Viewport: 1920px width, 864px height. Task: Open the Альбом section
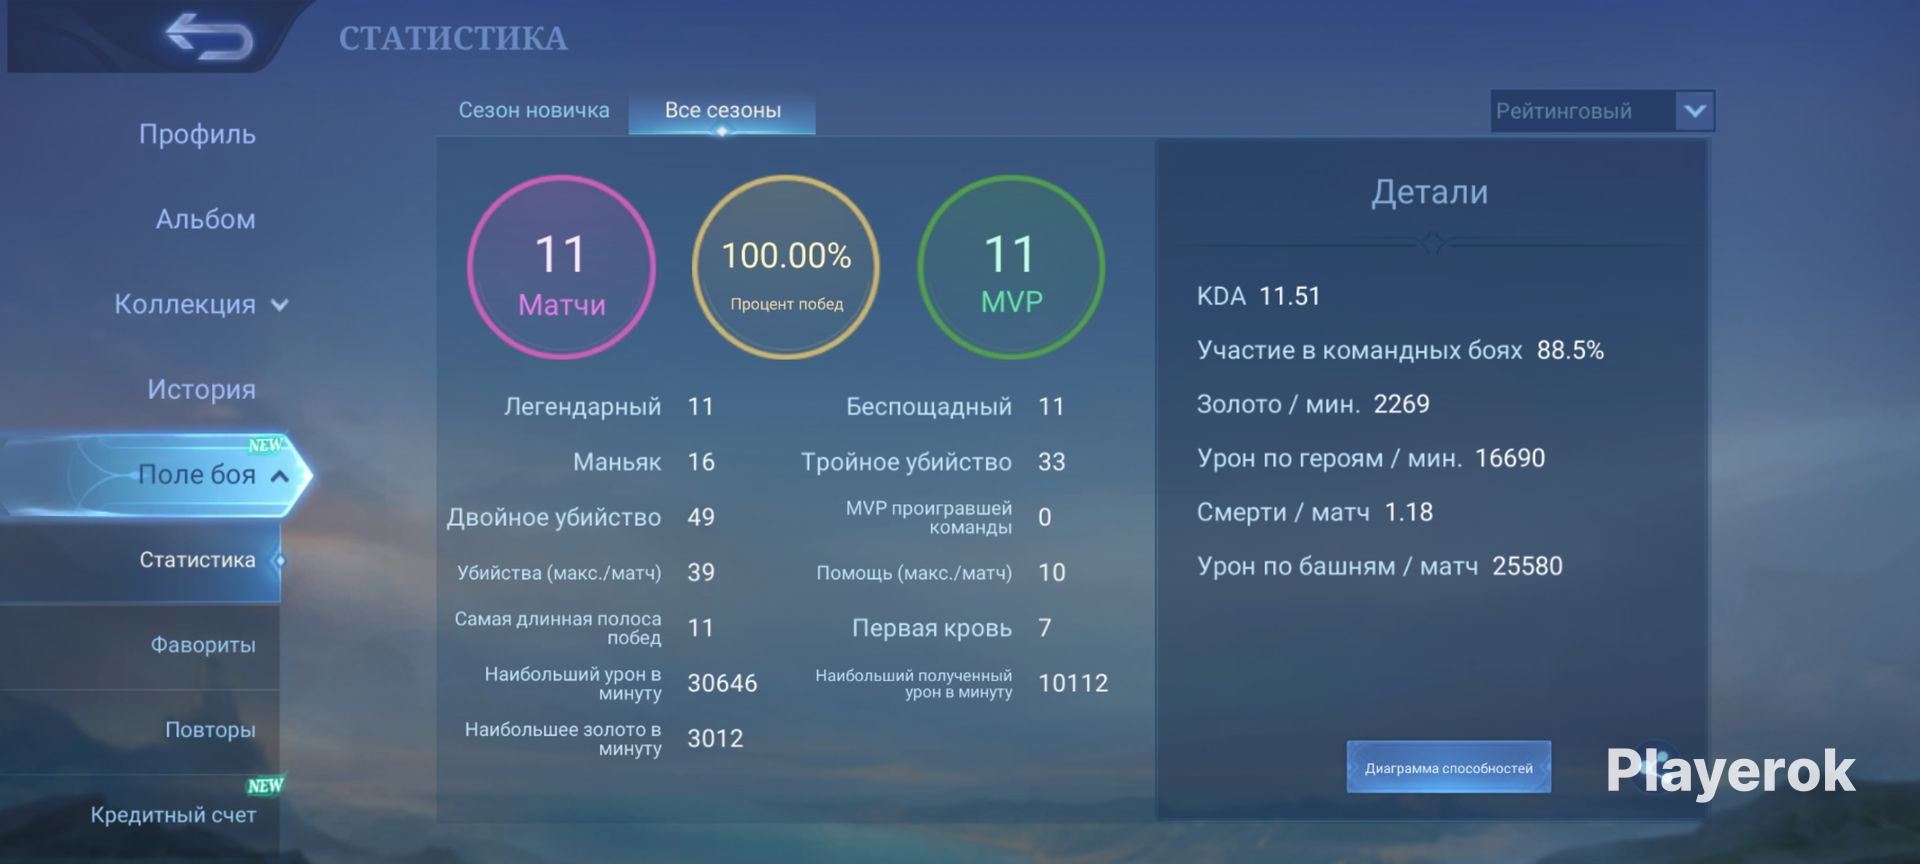tap(205, 219)
